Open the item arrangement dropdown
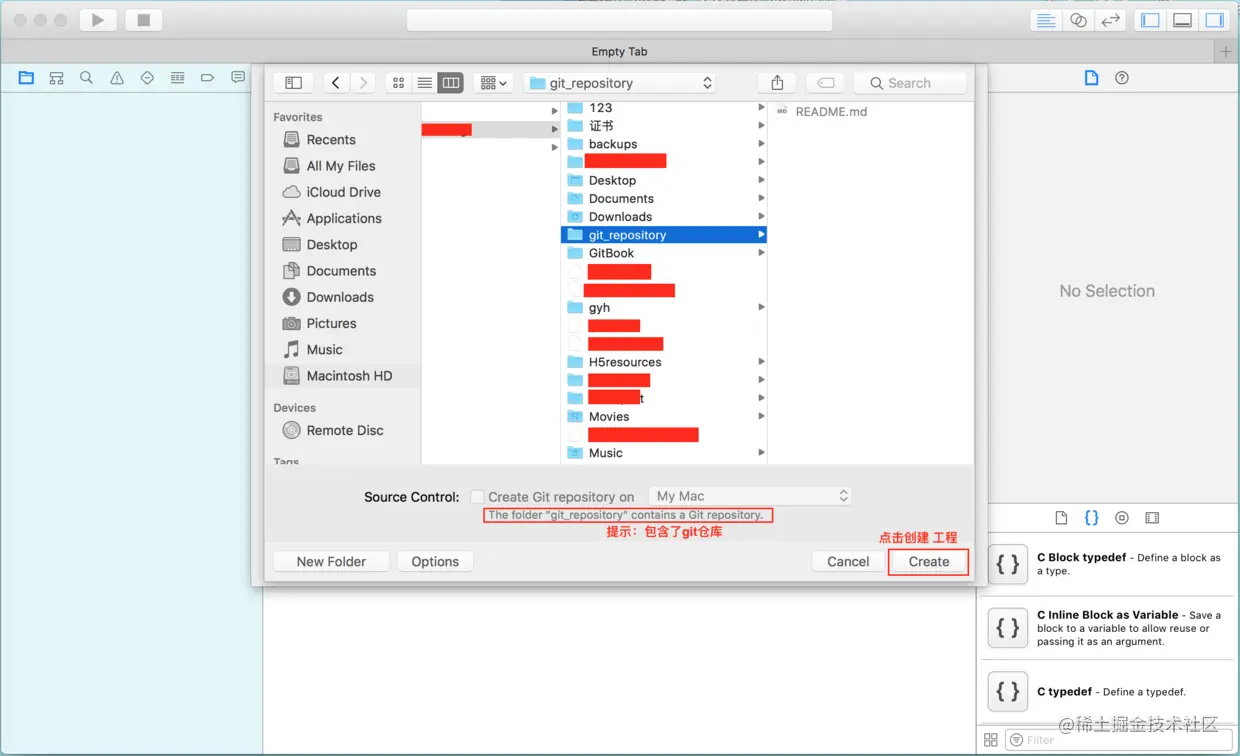Image resolution: width=1240 pixels, height=756 pixels. coord(493,83)
